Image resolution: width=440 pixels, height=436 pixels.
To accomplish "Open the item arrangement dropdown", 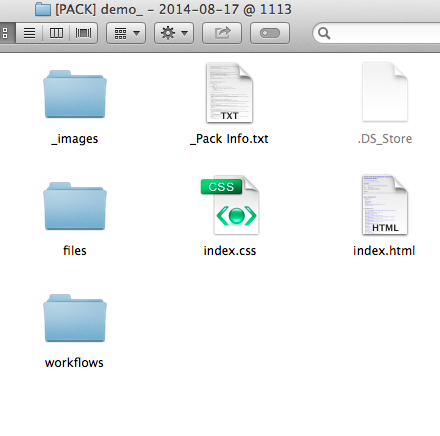I will [126, 33].
